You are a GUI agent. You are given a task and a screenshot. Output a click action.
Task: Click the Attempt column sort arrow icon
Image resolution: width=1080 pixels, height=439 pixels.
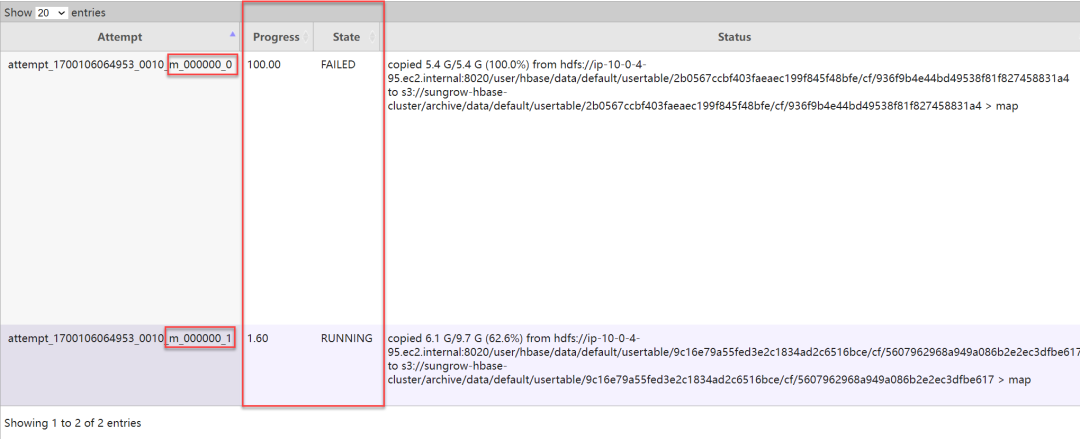point(232,34)
